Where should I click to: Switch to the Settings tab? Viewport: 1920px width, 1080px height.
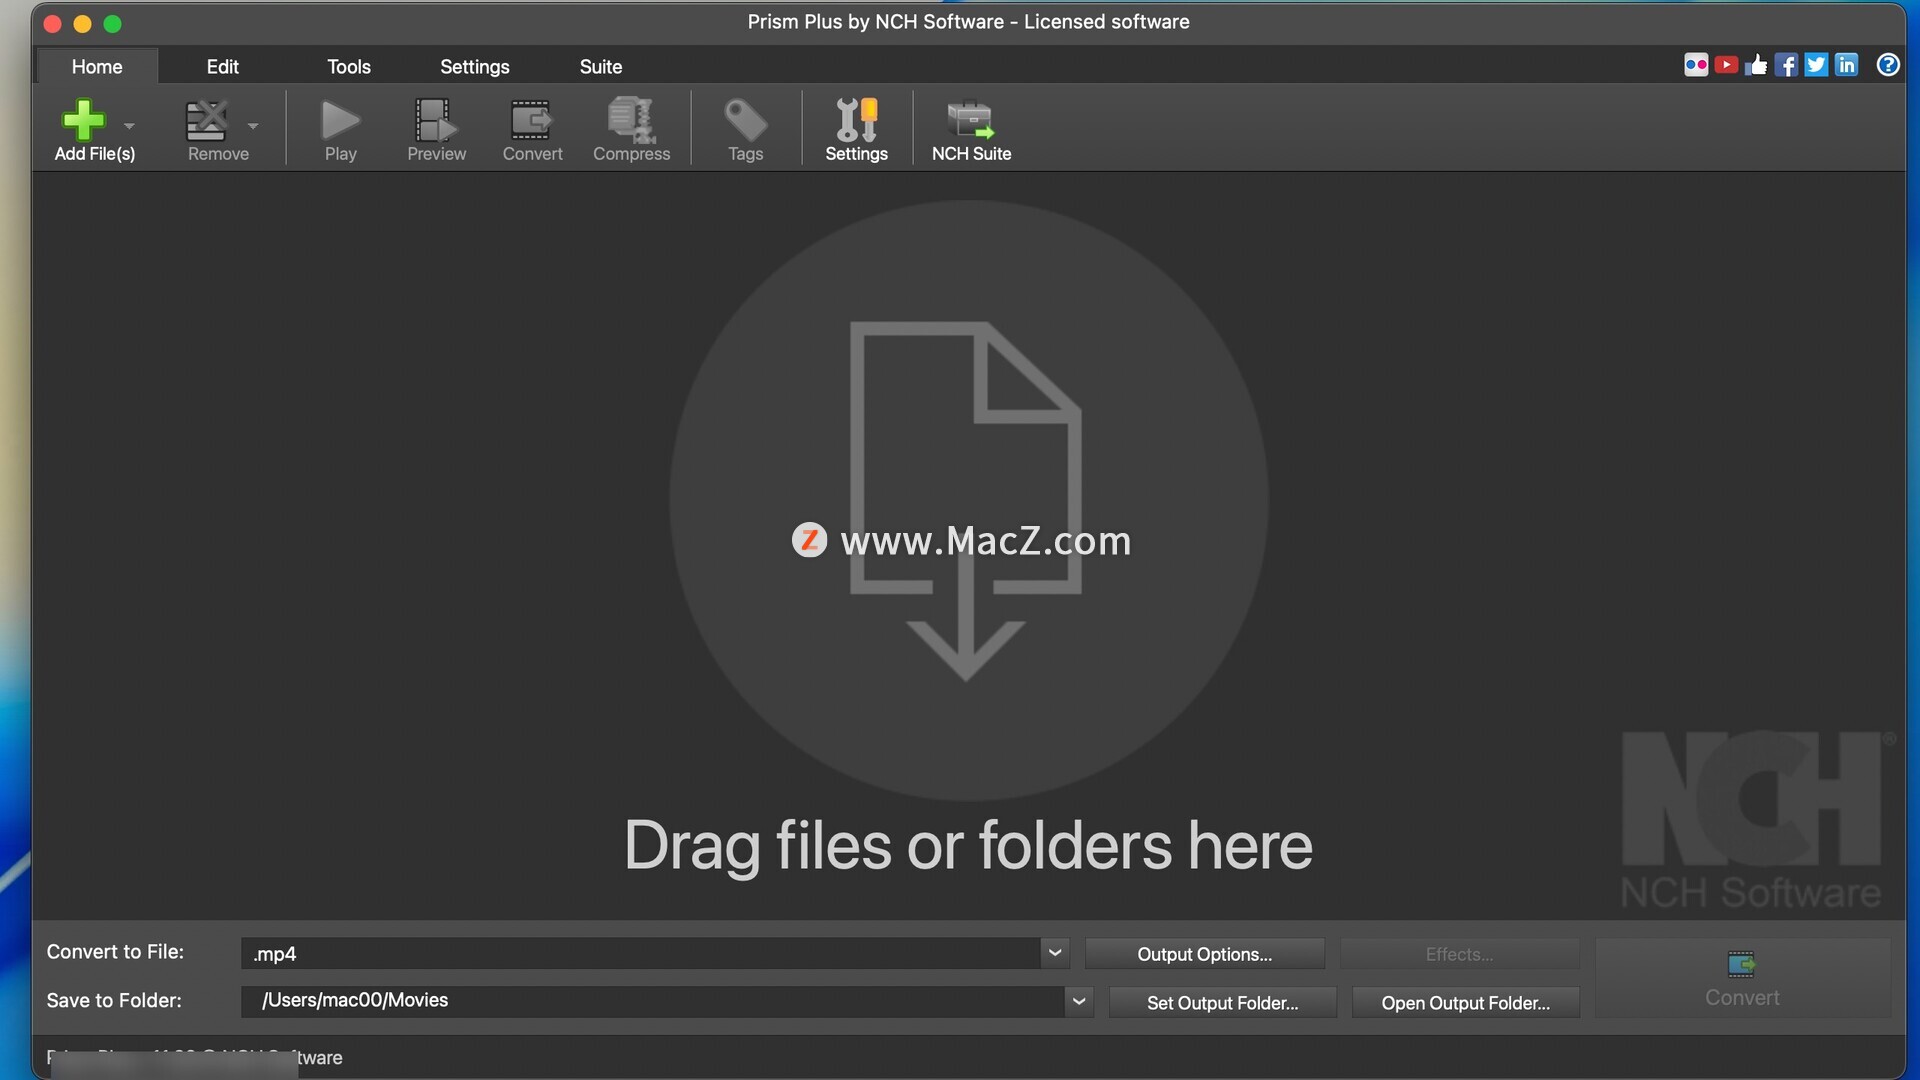[475, 66]
